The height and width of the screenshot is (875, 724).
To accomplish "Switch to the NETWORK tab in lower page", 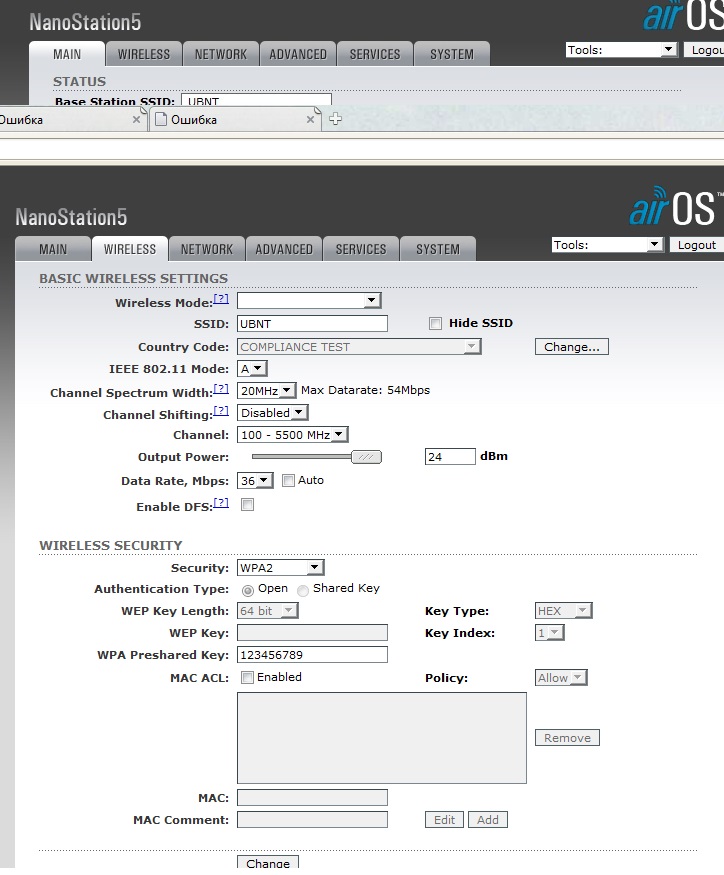I will pos(206,249).
